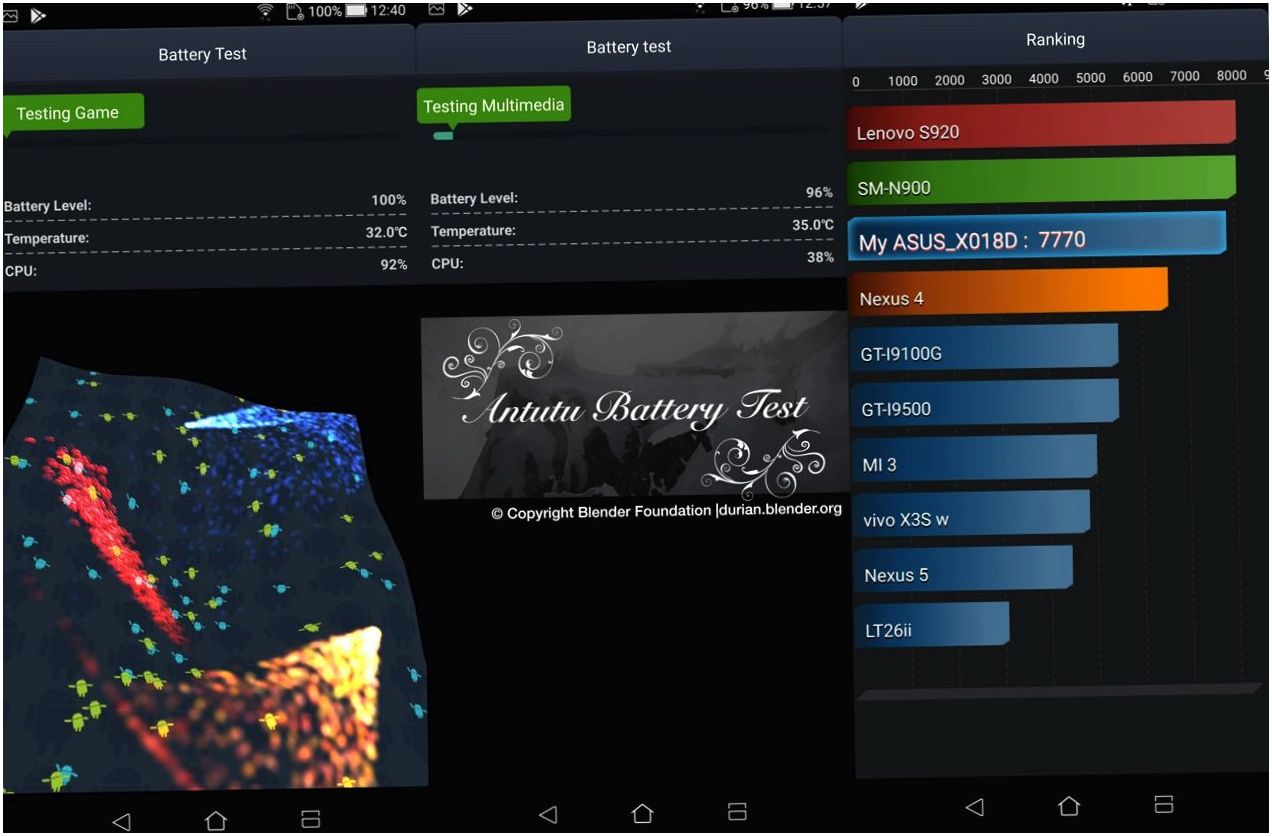Screen dimensions: 1272x836
Task: Tap the back icon in Ranking panel
Action: pos(975,807)
